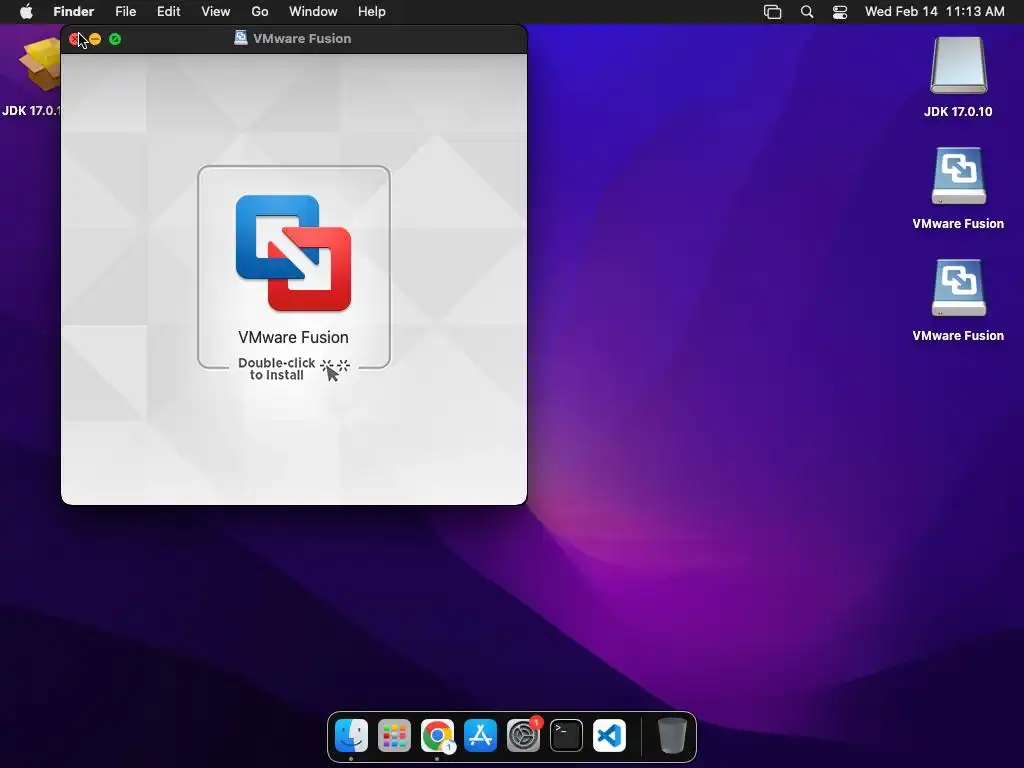The width and height of the screenshot is (1024, 768).
Task: Open the Edit menu
Action: coord(168,12)
